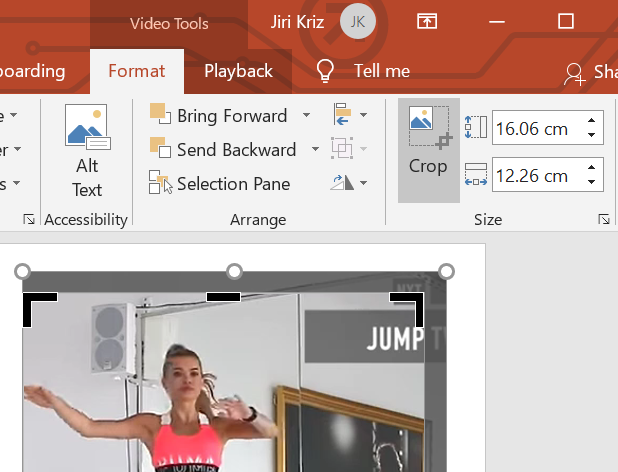Minimize the PowerPoint window
Image resolution: width=618 pixels, height=472 pixels.
coord(497,22)
